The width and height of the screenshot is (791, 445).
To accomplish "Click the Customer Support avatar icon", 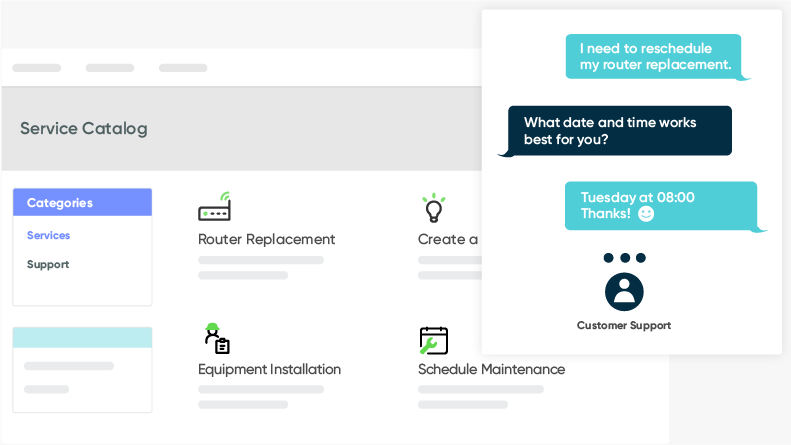I will click(624, 292).
